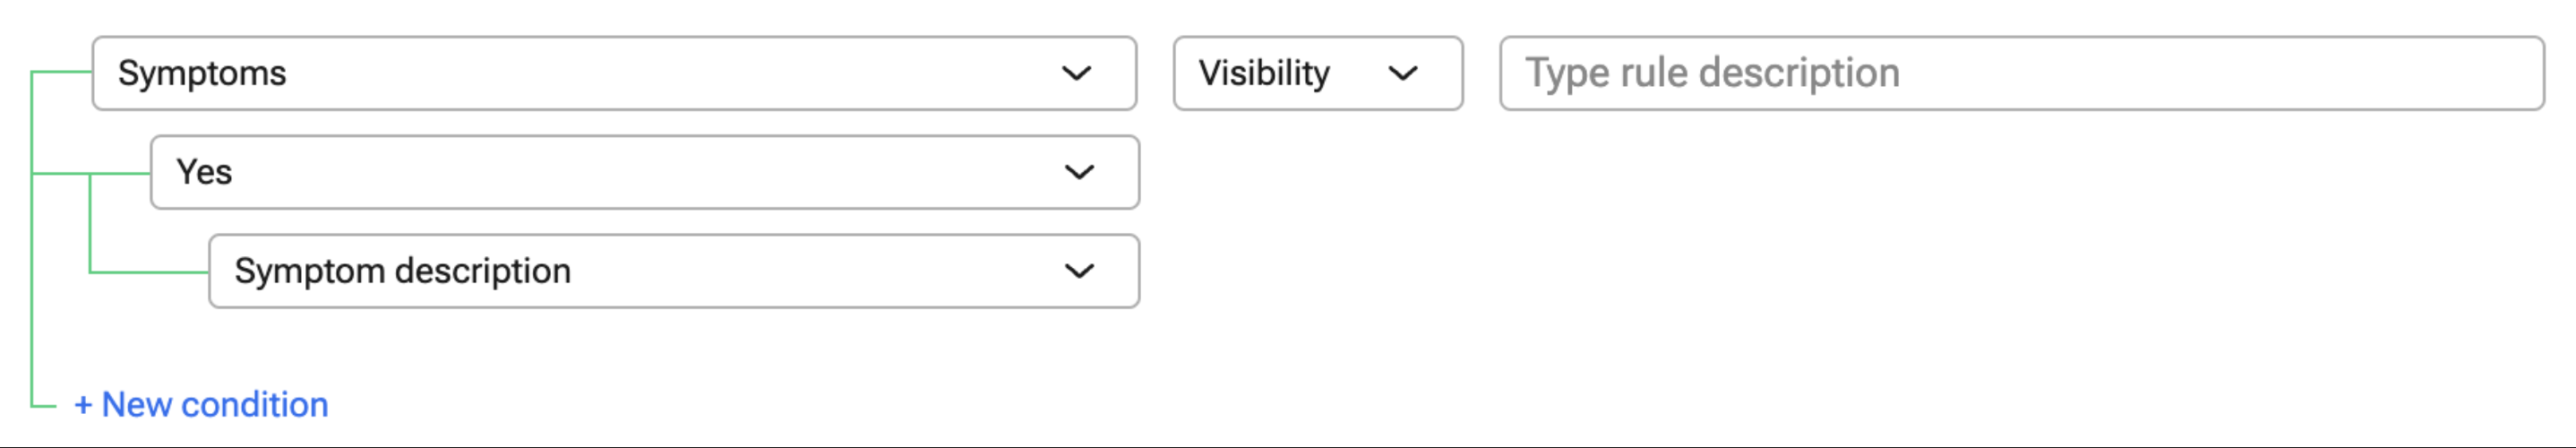Click the New condition link text

pos(215,405)
